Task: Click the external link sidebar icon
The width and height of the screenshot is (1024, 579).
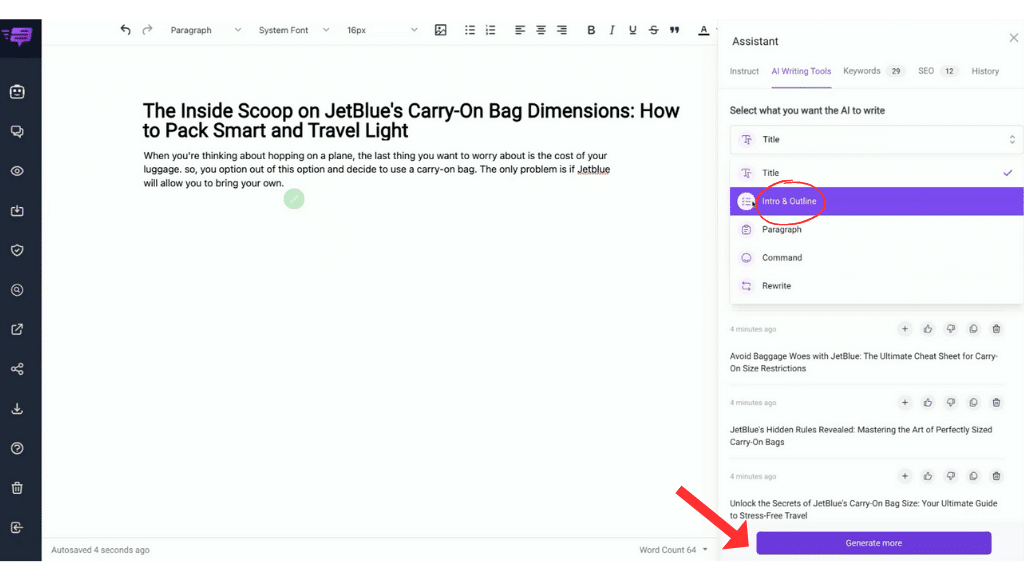Action: tap(18, 330)
